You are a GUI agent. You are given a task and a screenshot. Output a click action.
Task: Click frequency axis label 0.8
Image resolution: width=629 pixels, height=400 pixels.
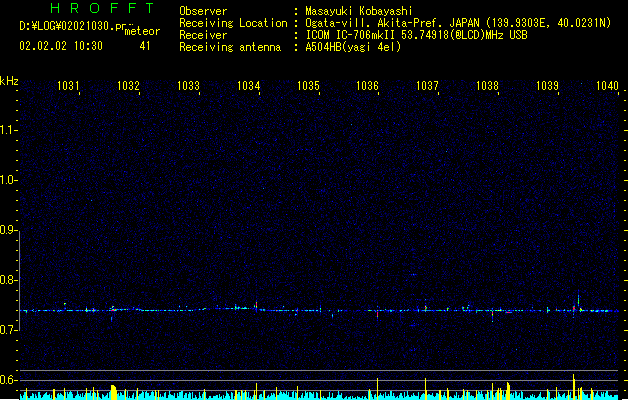tap(8, 280)
